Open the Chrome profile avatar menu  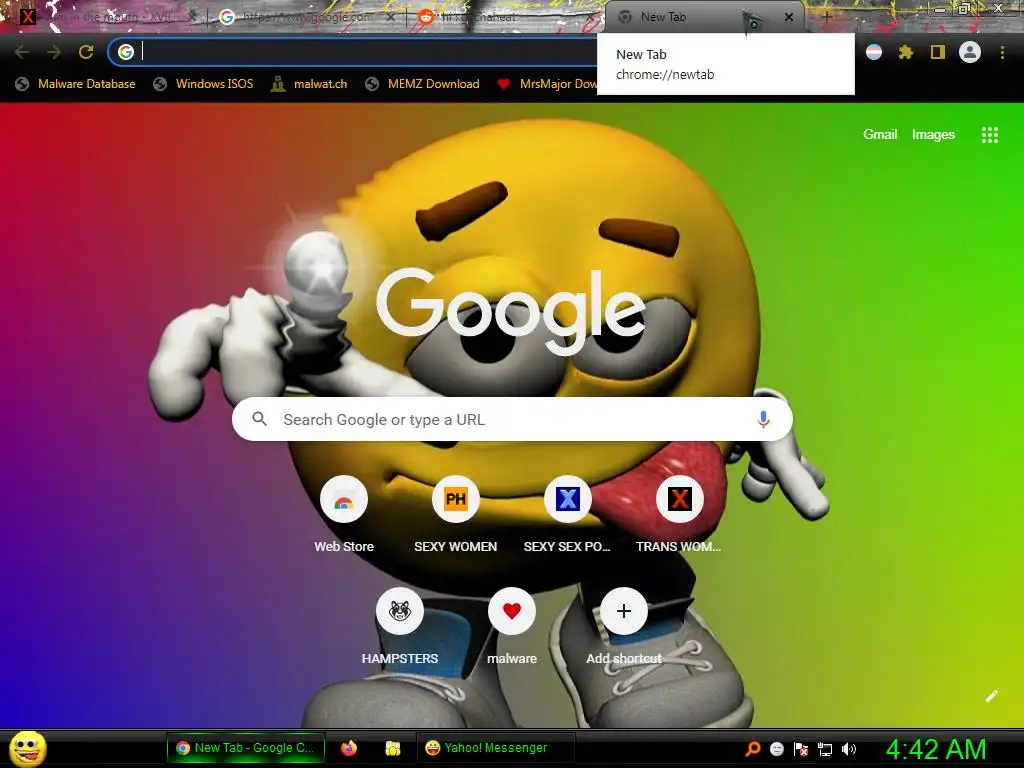[970, 52]
